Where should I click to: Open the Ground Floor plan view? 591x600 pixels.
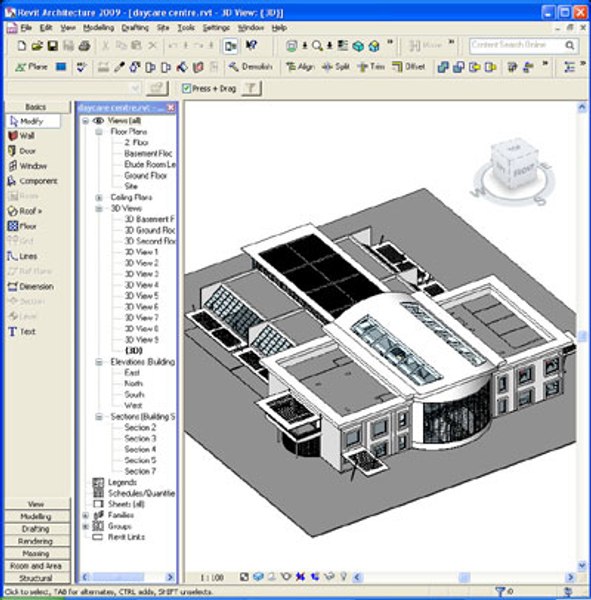[x=146, y=176]
